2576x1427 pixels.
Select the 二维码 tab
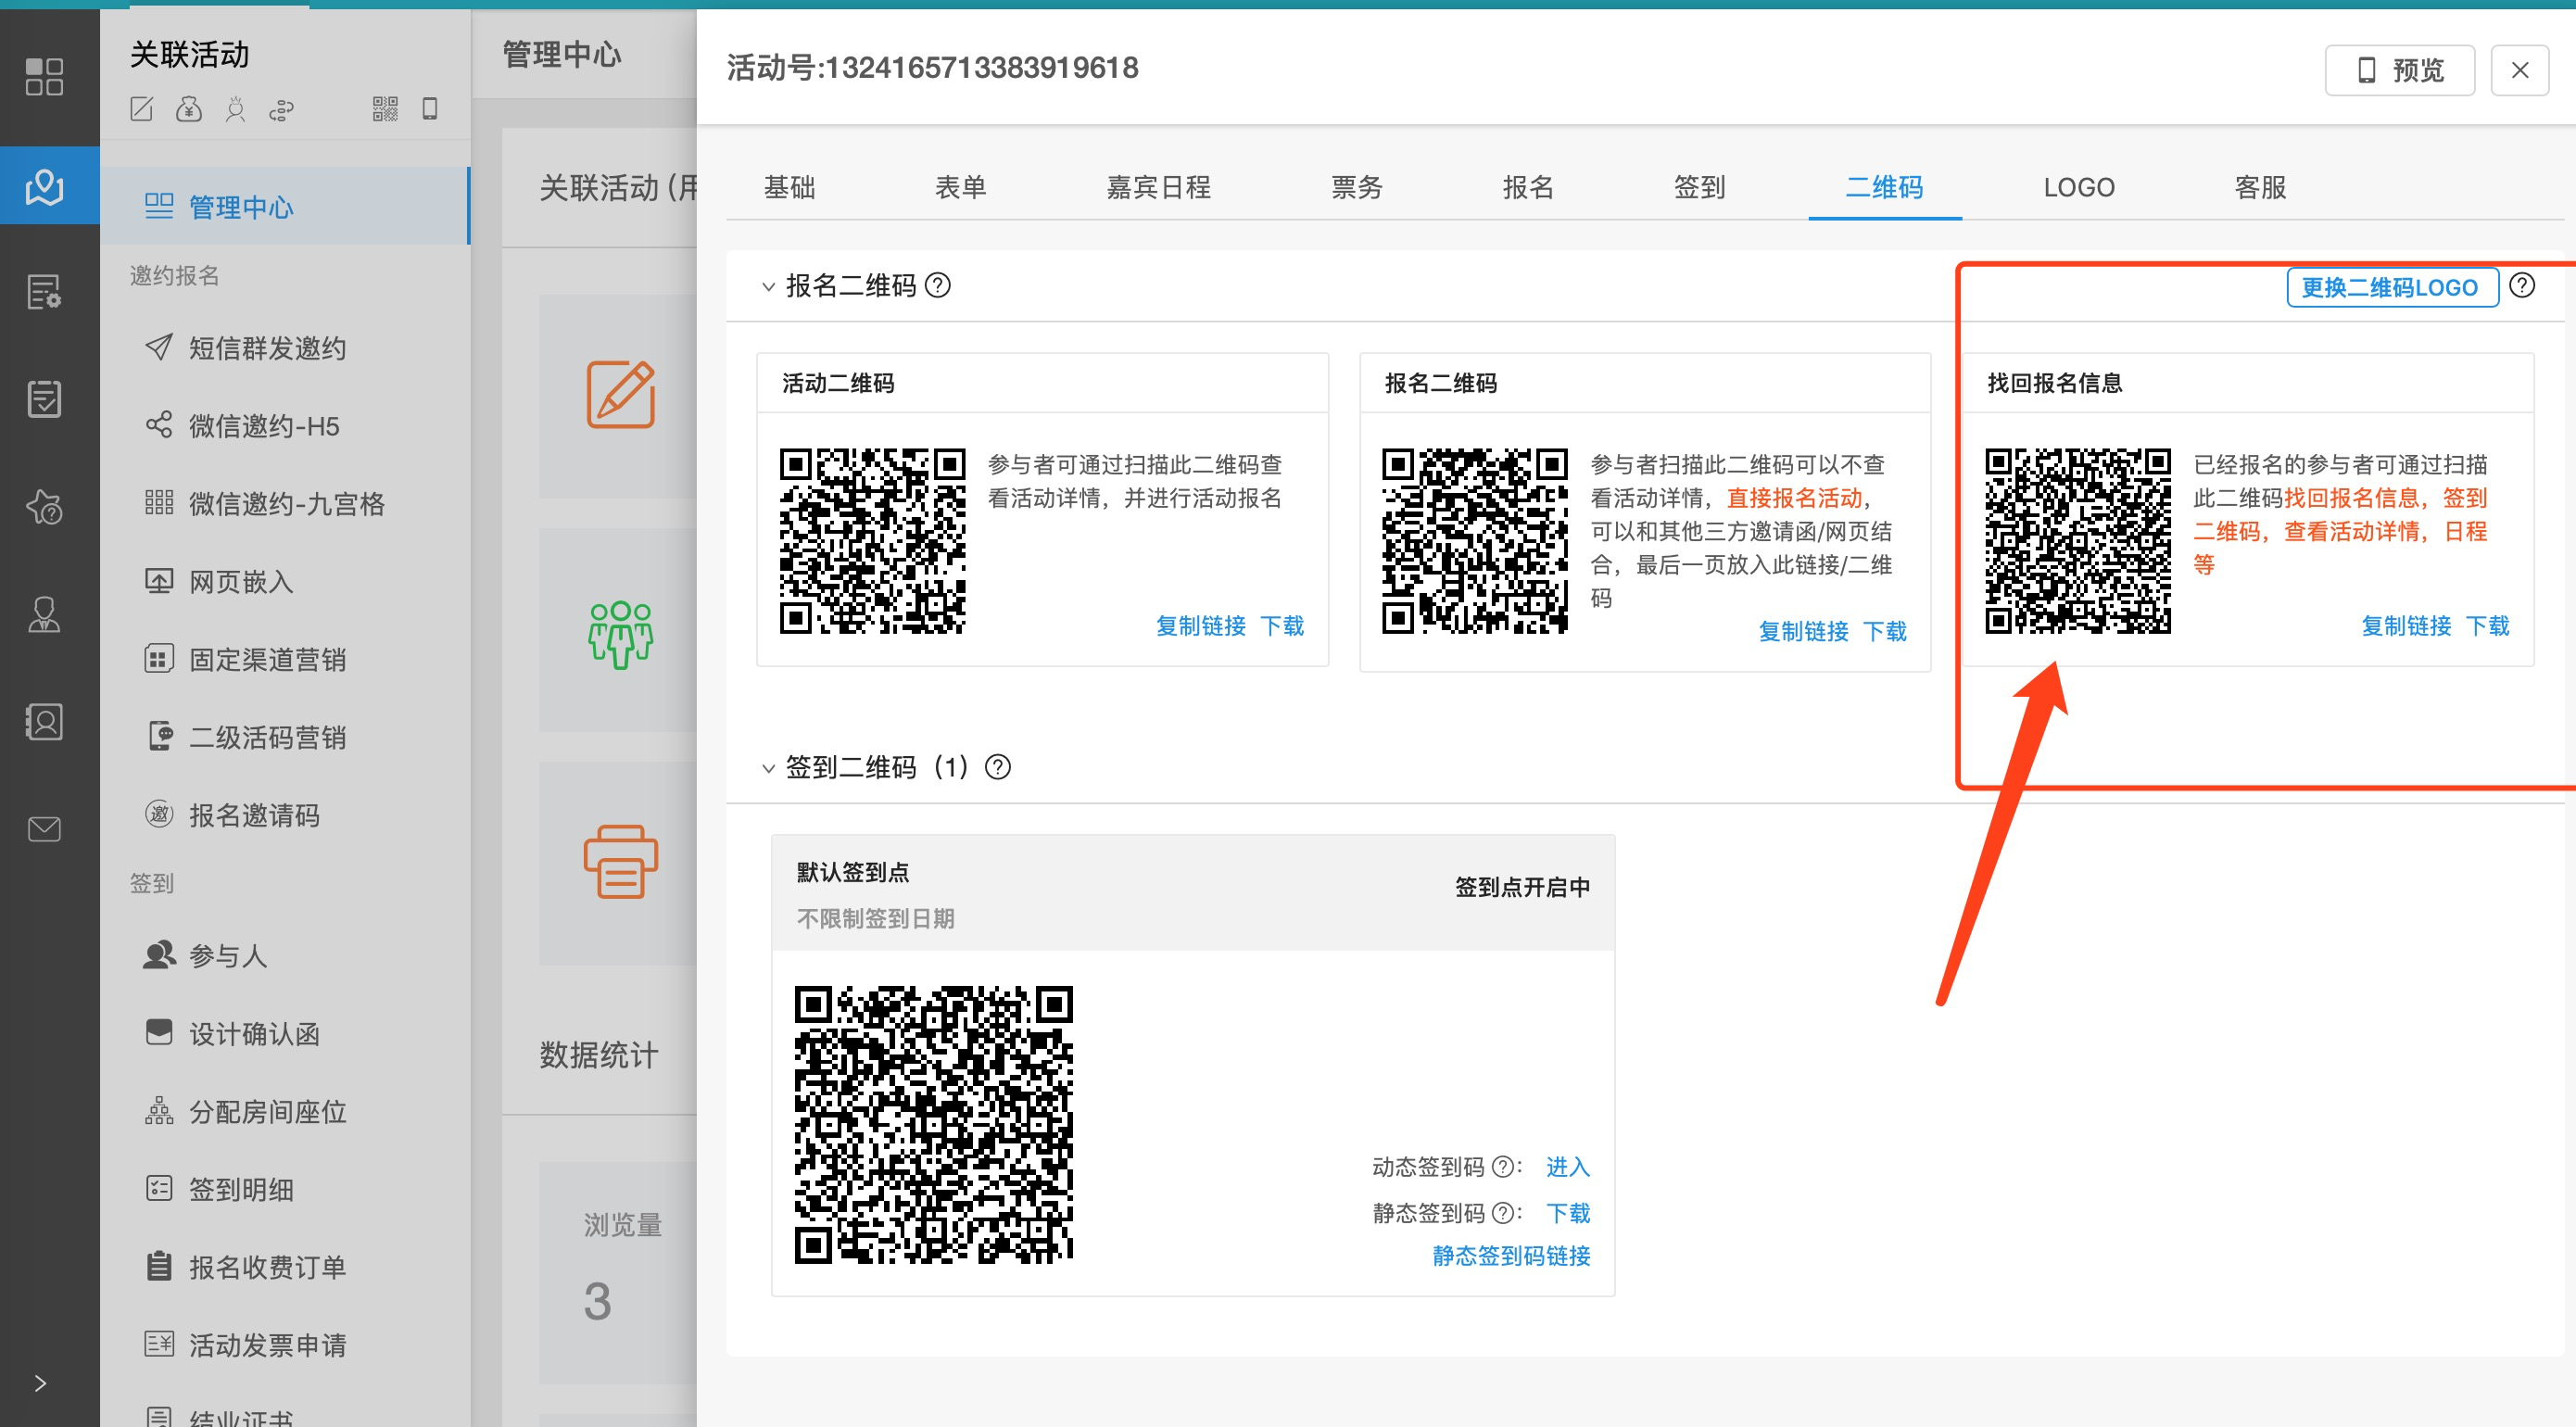(x=1884, y=187)
